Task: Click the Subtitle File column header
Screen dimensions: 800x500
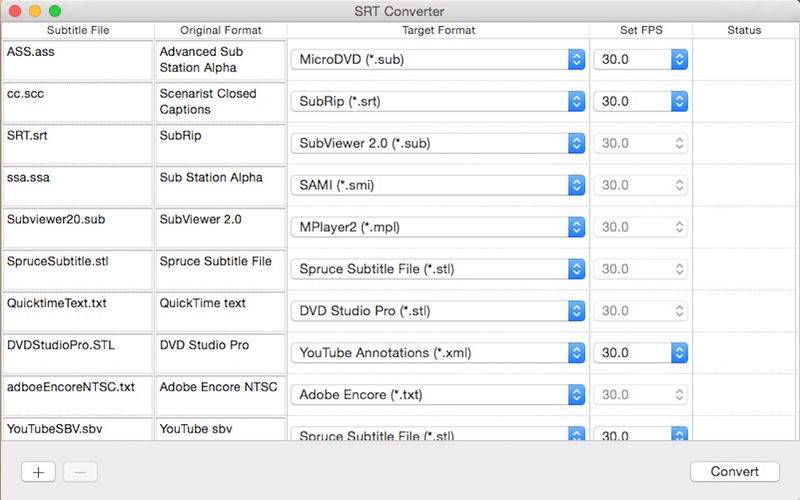Action: 78,31
